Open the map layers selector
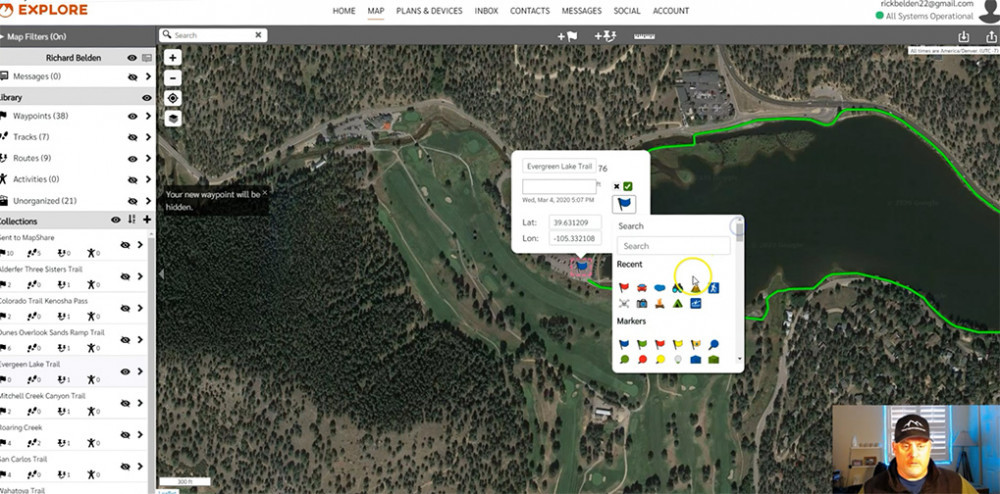 173,119
